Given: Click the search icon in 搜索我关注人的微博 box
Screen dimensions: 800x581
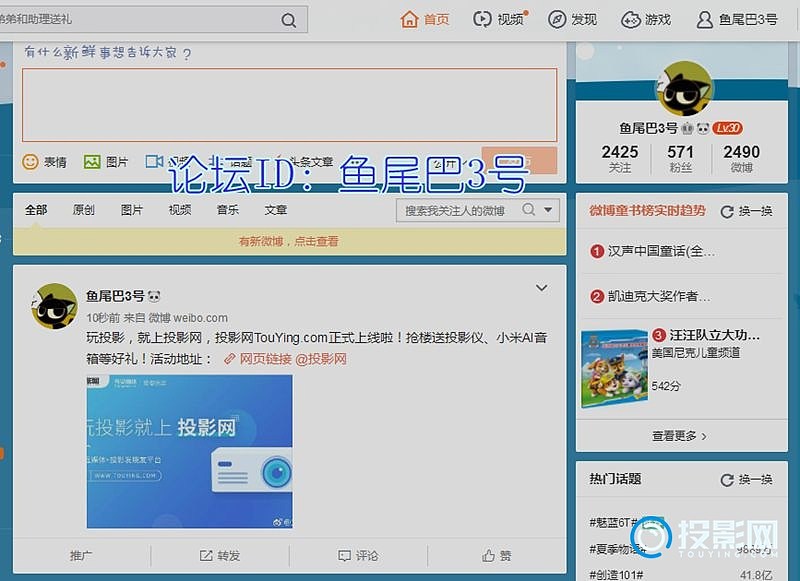Looking at the screenshot, I should click(x=529, y=210).
